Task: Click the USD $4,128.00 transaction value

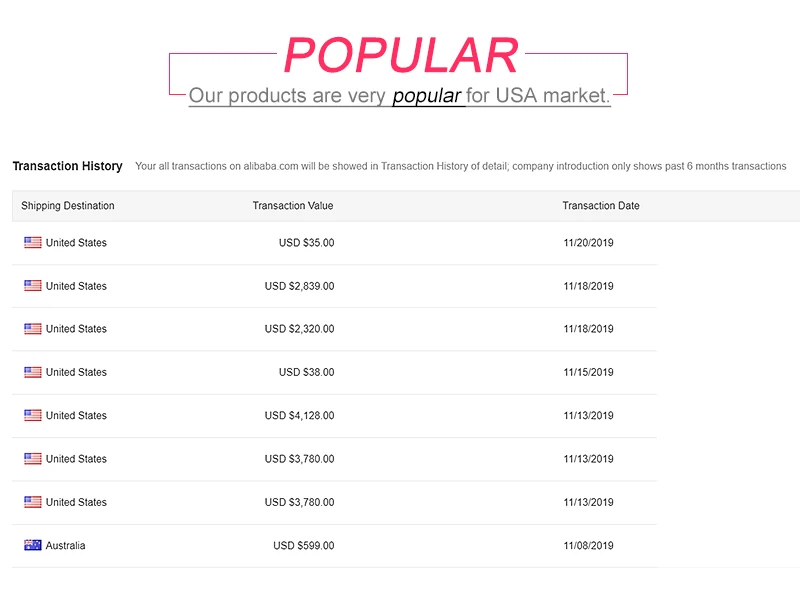Action: (300, 415)
